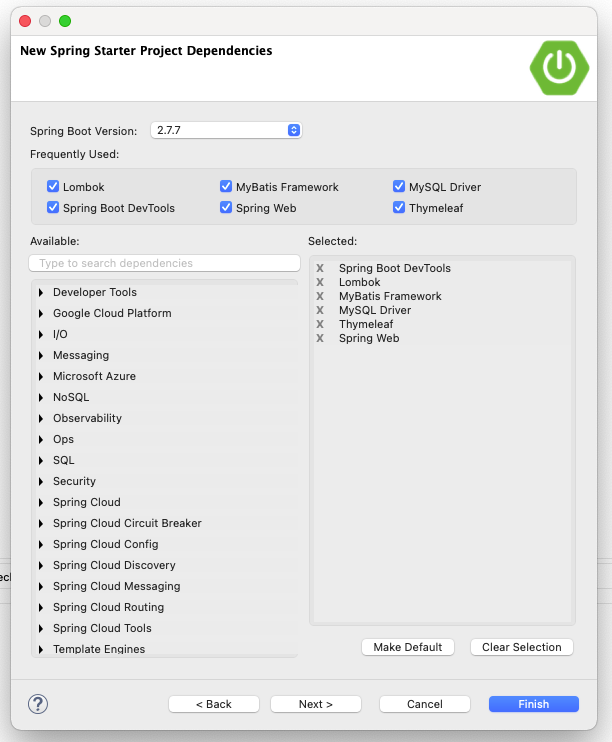
Task: Toggle the MyBatis Framework checkbox
Action: point(226,186)
